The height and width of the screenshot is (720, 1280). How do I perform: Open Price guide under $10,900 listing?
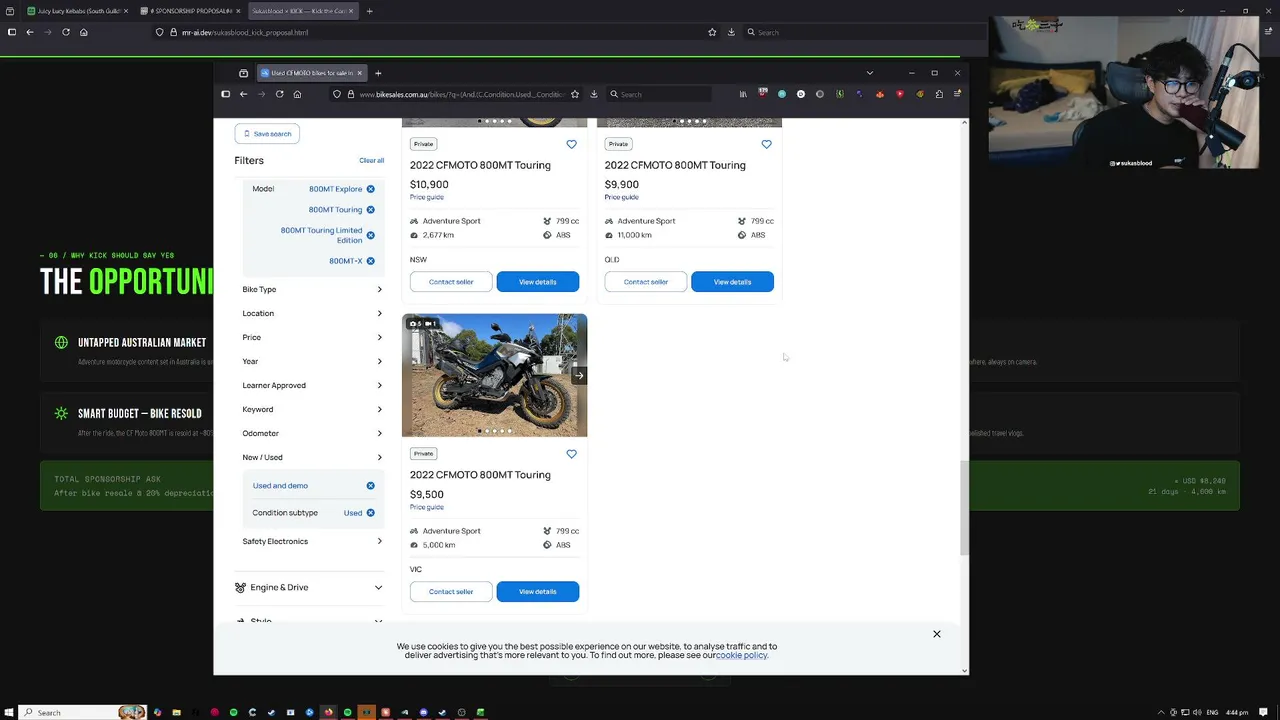[x=427, y=197]
